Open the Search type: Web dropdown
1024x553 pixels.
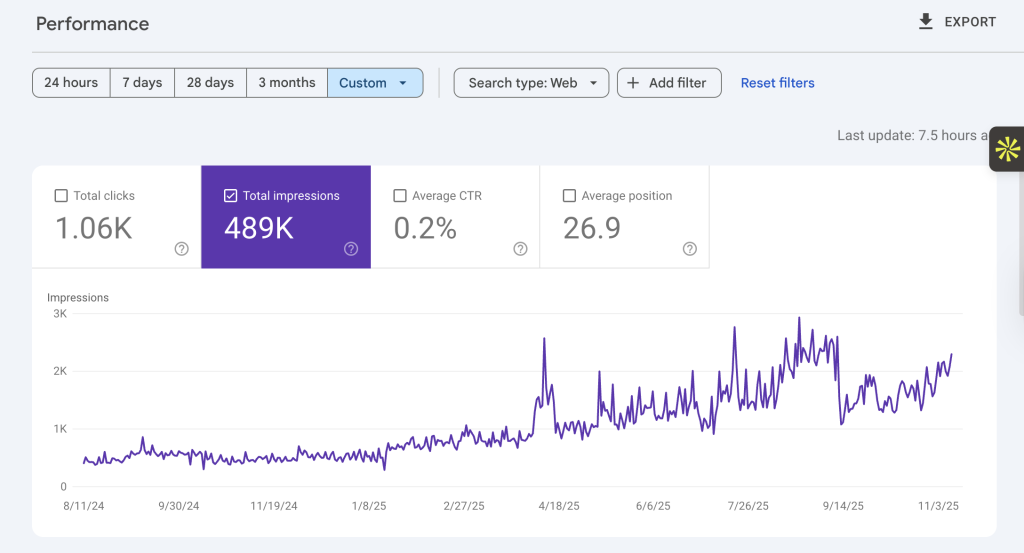pos(531,83)
